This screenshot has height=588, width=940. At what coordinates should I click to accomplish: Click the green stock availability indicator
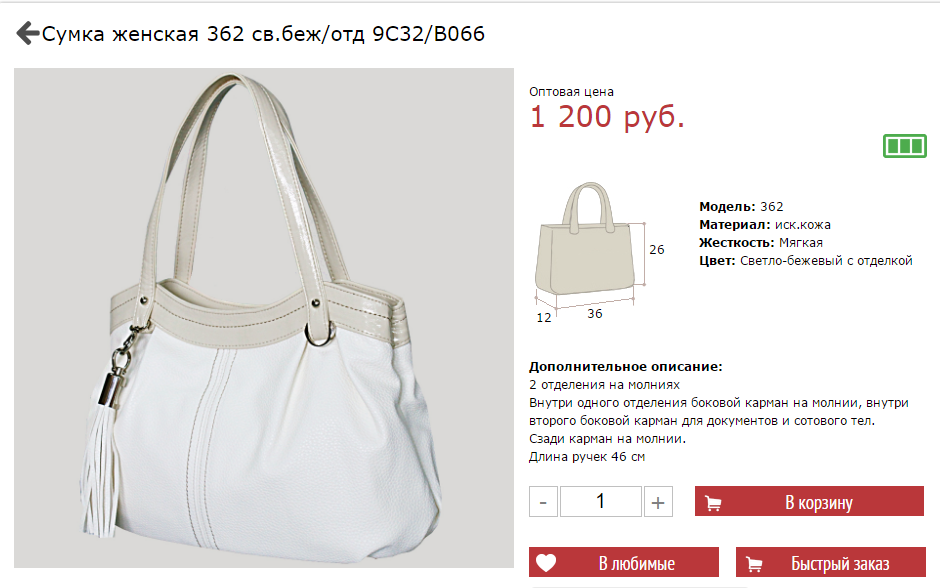tap(905, 146)
